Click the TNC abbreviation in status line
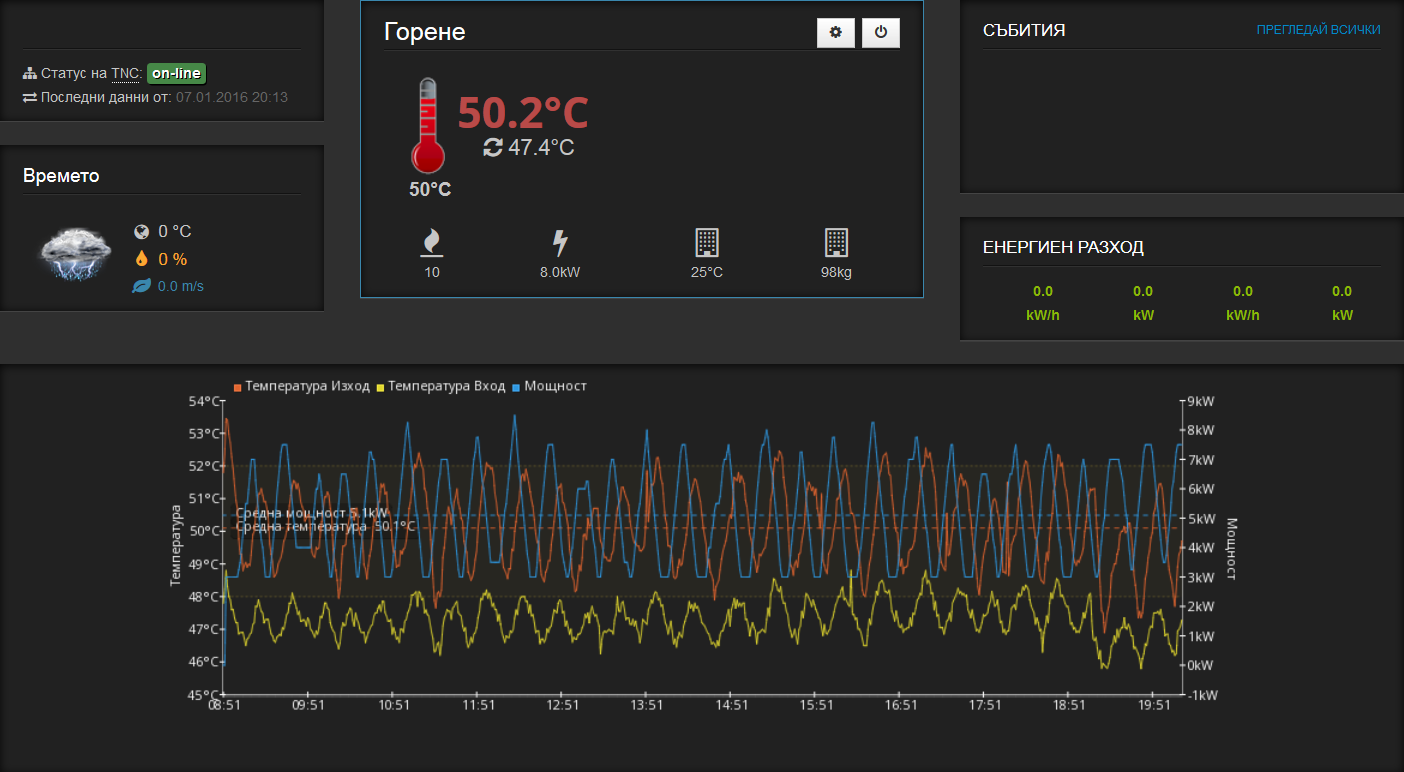 (126, 73)
